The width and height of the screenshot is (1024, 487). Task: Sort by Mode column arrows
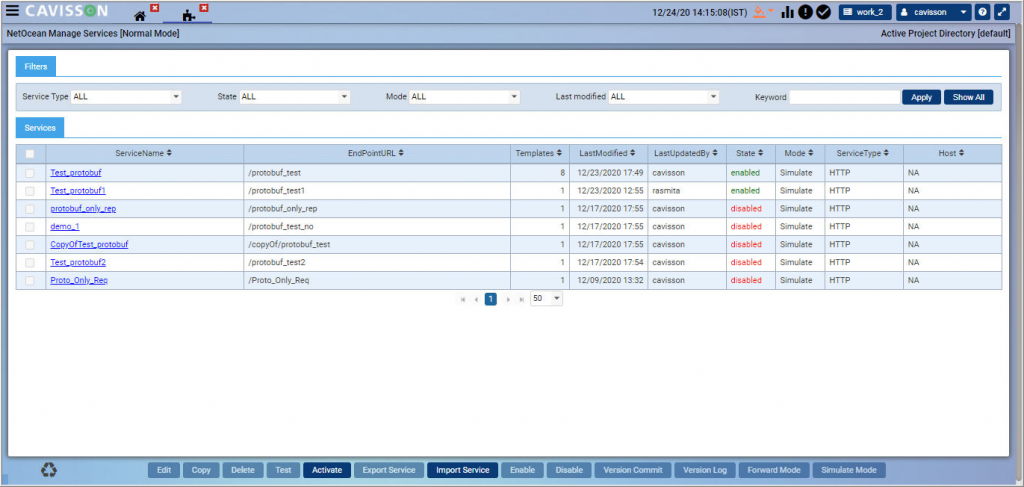pyautogui.click(x=810, y=153)
